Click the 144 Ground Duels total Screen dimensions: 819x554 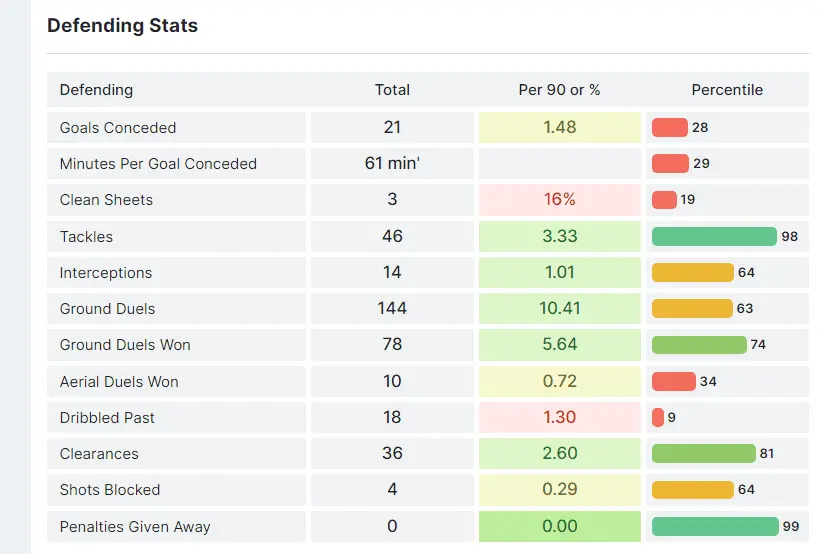(392, 308)
